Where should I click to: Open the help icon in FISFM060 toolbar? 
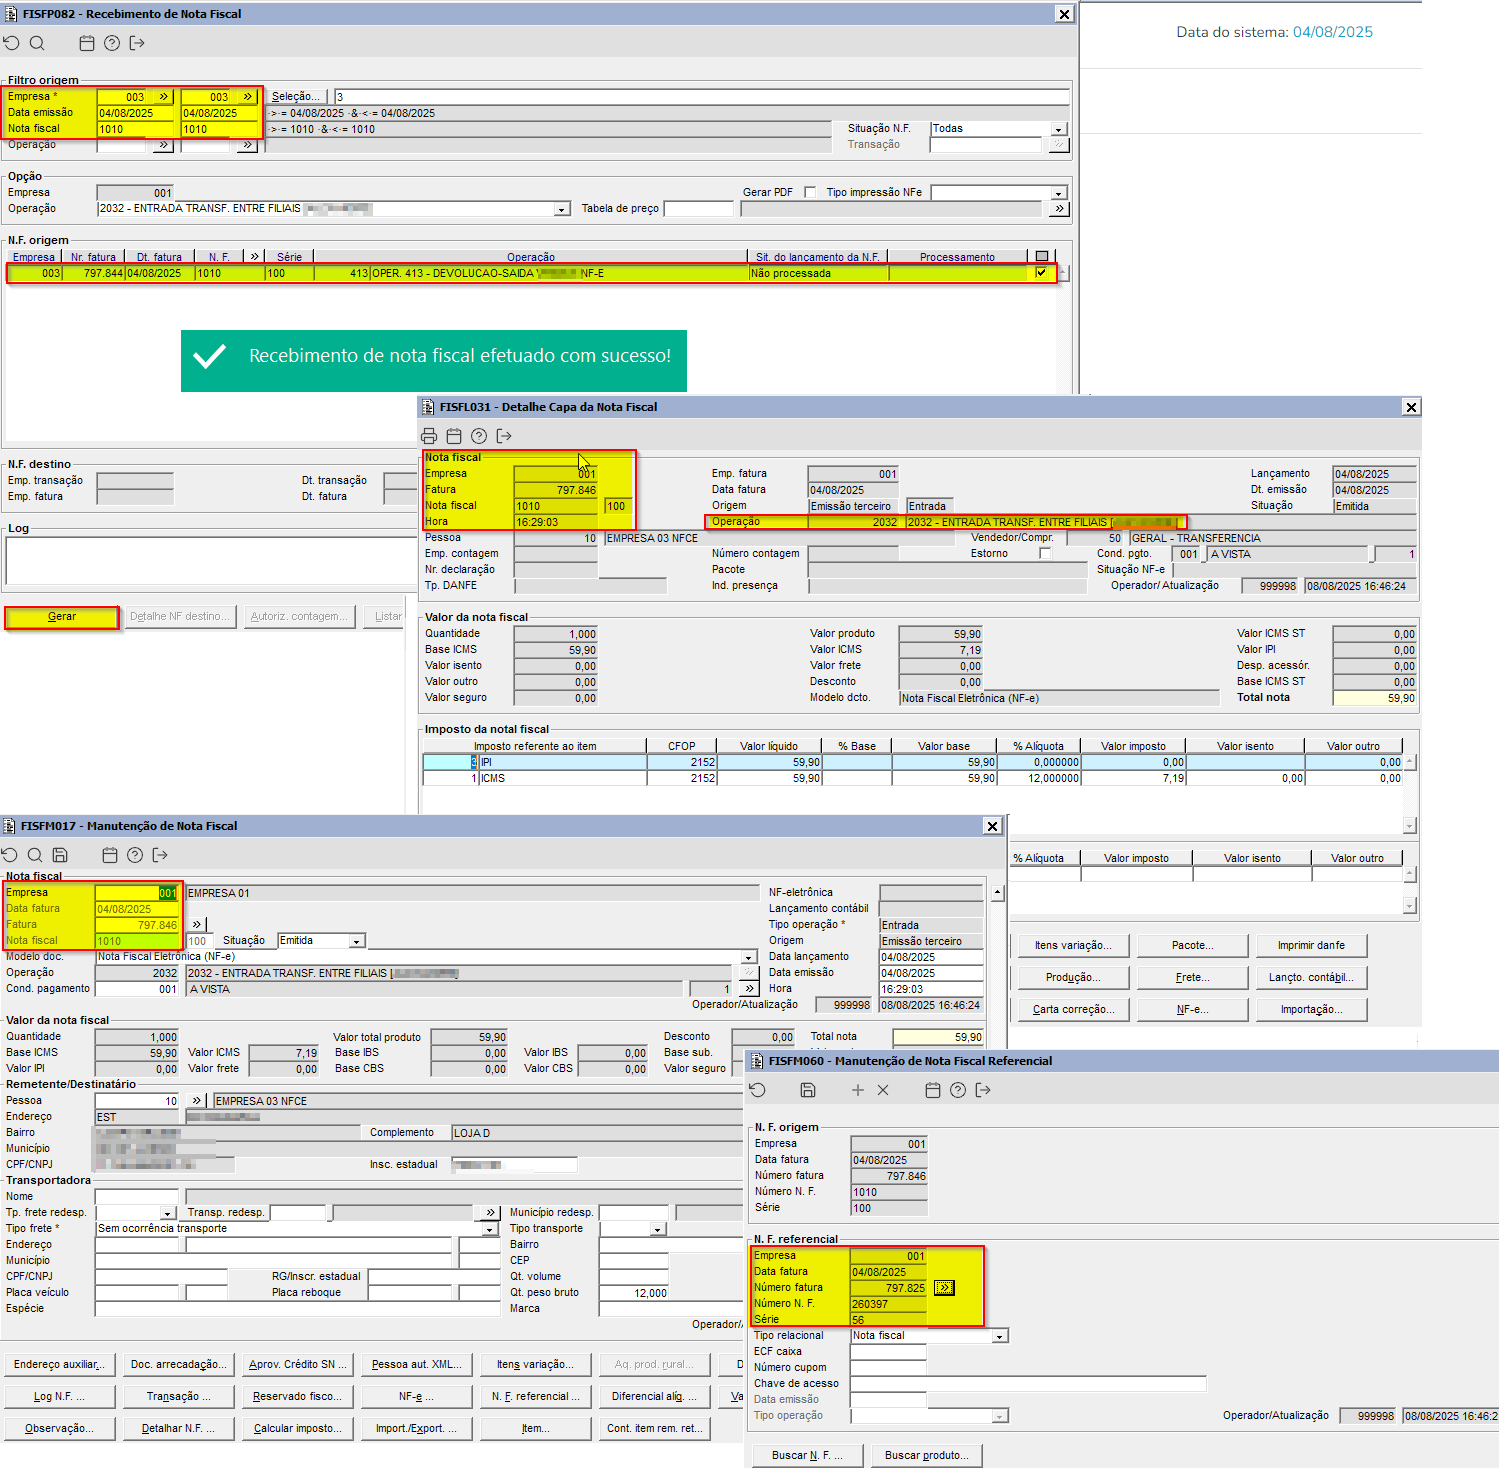[x=958, y=1090]
